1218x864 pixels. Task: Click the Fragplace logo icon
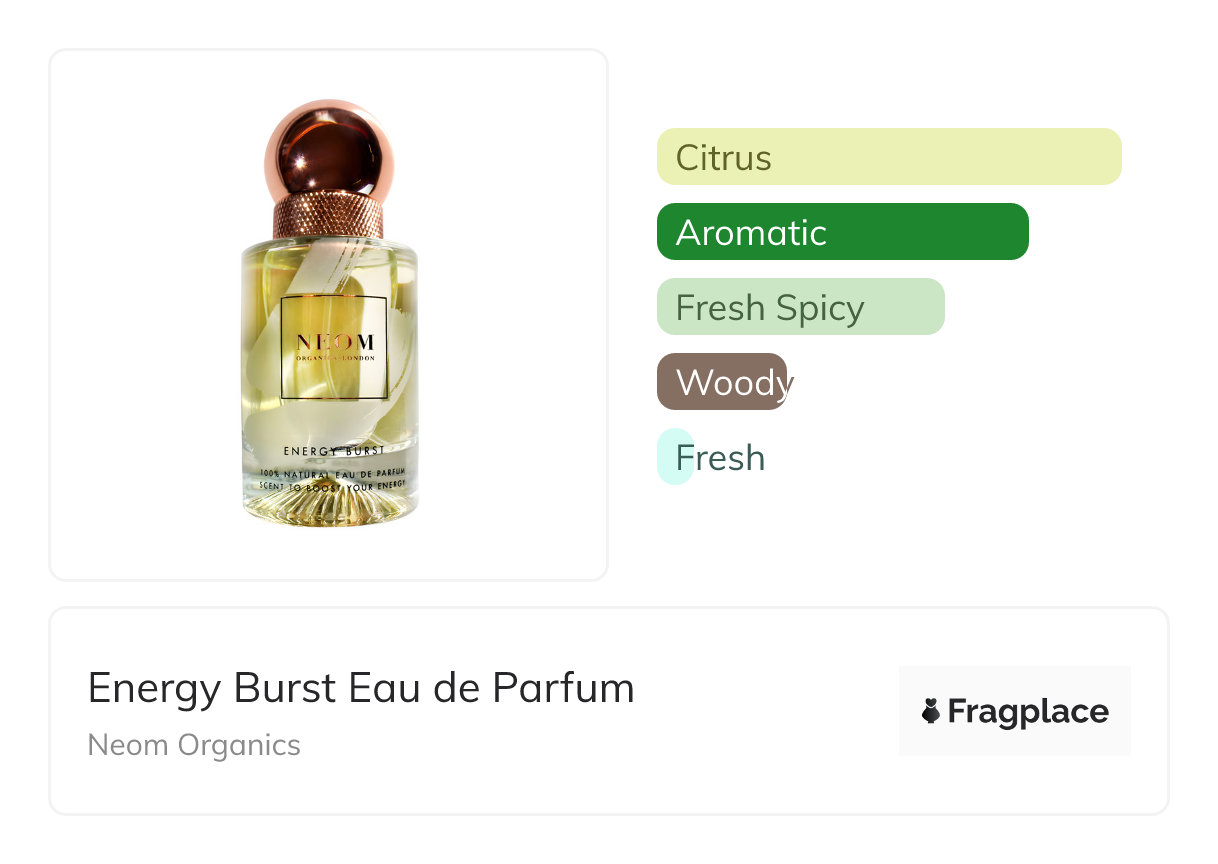pos(931,711)
